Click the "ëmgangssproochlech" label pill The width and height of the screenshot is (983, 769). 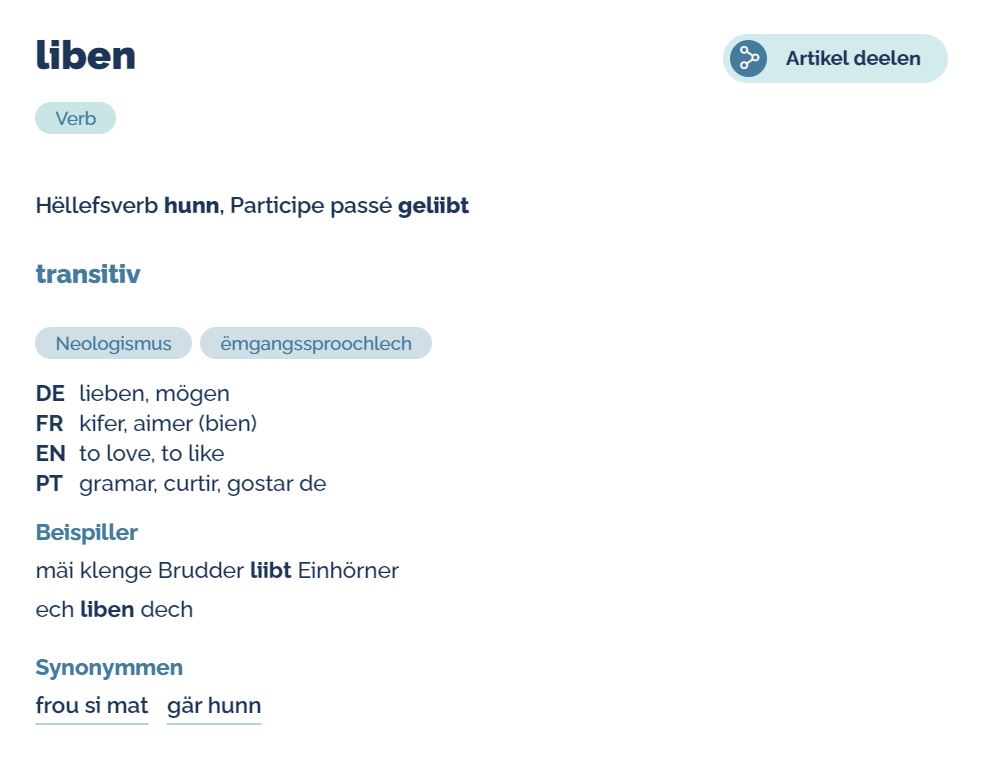315,343
